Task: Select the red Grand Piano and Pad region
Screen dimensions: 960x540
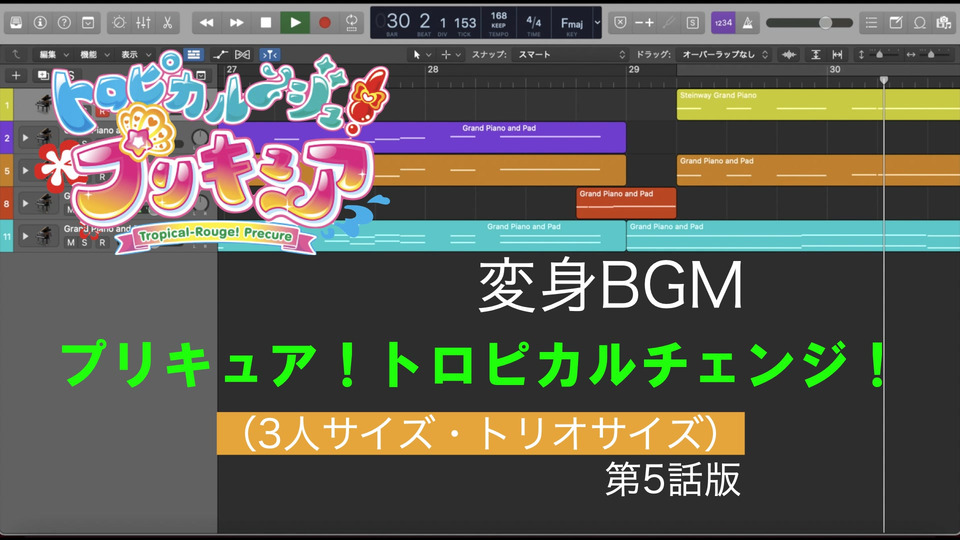Action: coord(626,203)
